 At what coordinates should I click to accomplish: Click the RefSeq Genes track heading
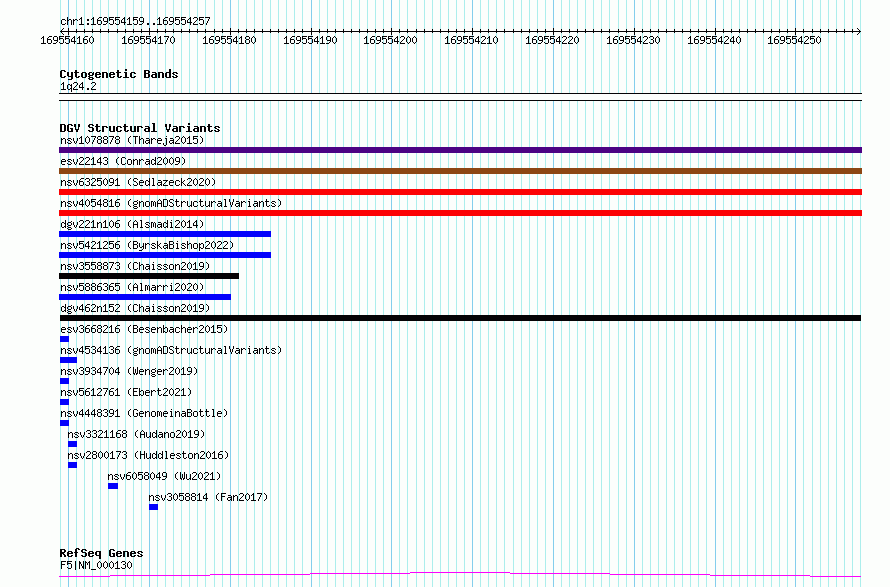(x=101, y=553)
